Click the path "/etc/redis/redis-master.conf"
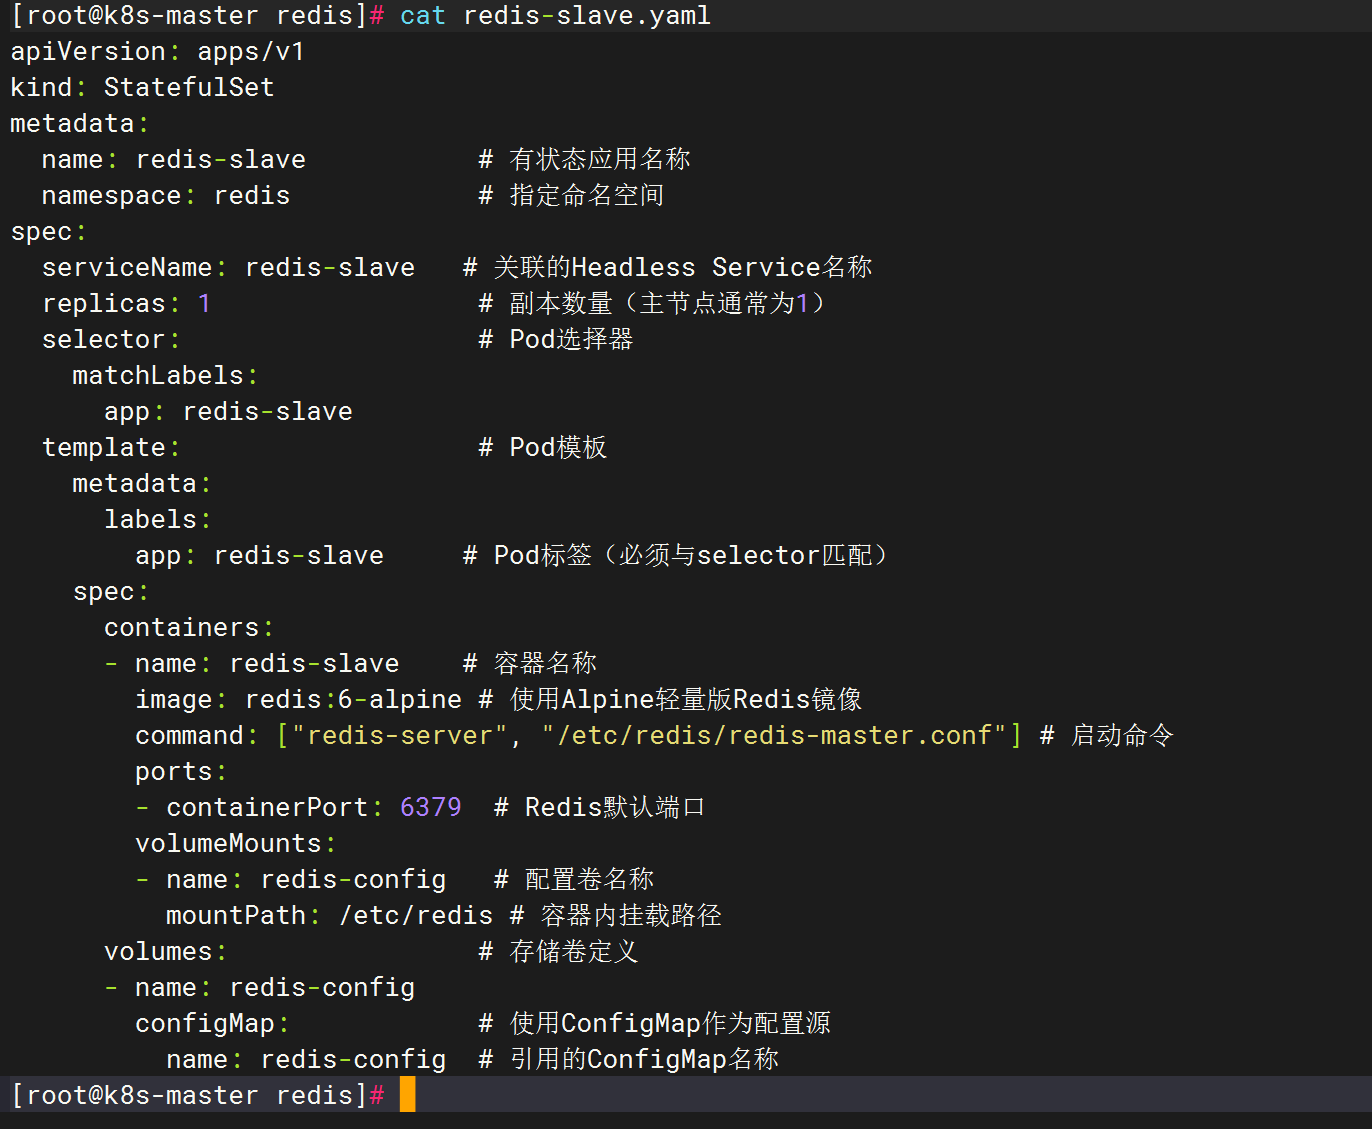 [774, 736]
